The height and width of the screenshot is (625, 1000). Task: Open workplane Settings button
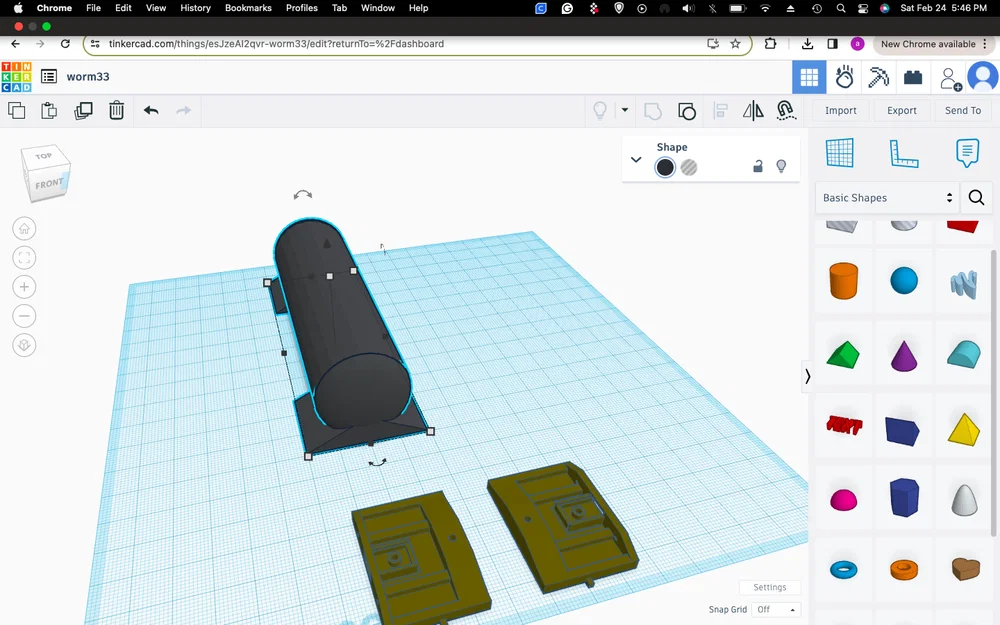pos(769,587)
